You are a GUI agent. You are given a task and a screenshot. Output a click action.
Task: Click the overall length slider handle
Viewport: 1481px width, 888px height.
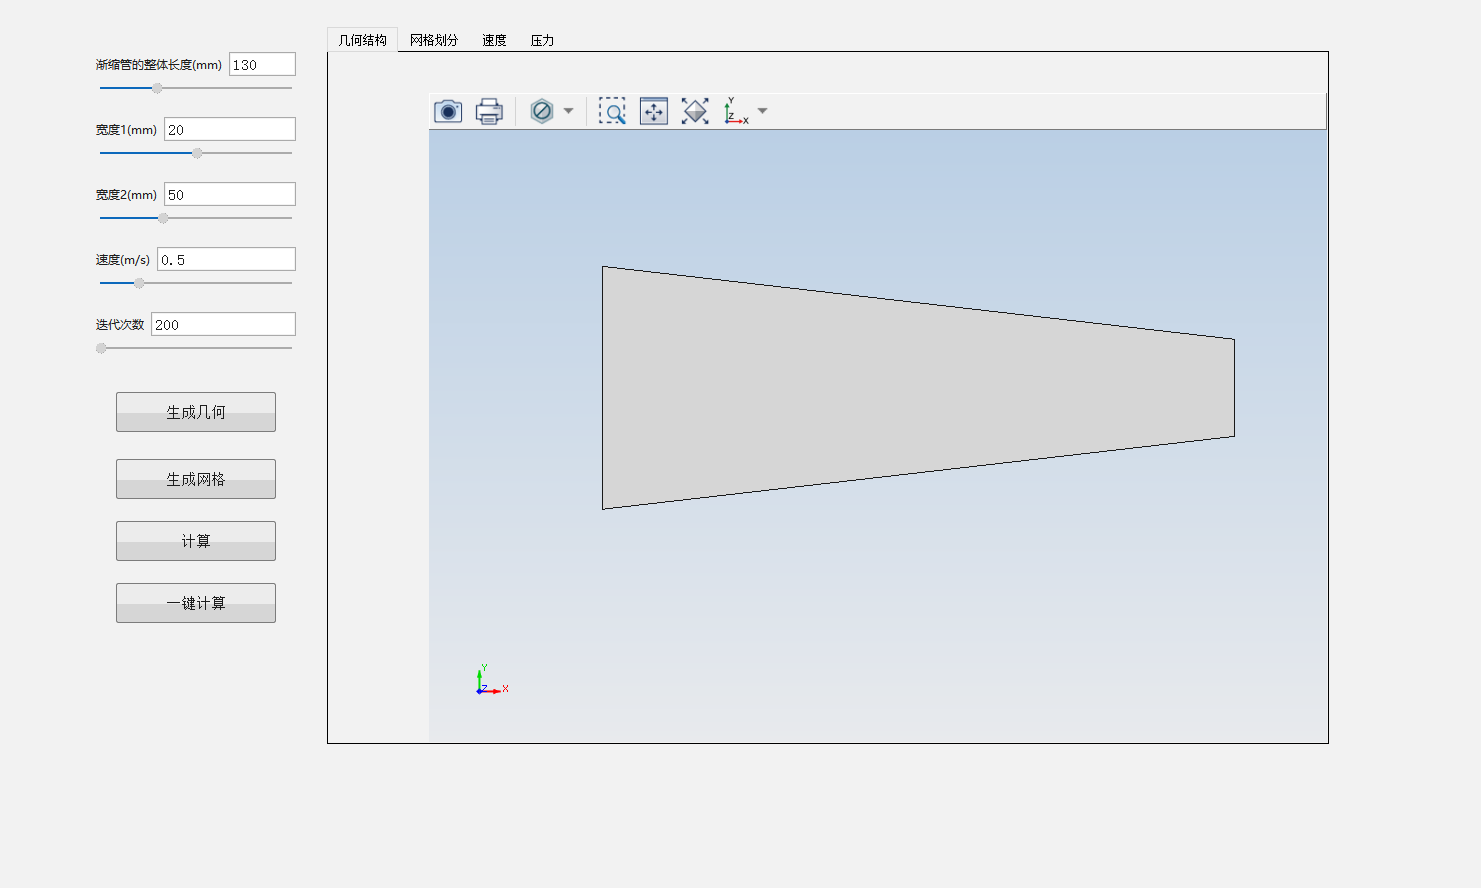point(157,88)
